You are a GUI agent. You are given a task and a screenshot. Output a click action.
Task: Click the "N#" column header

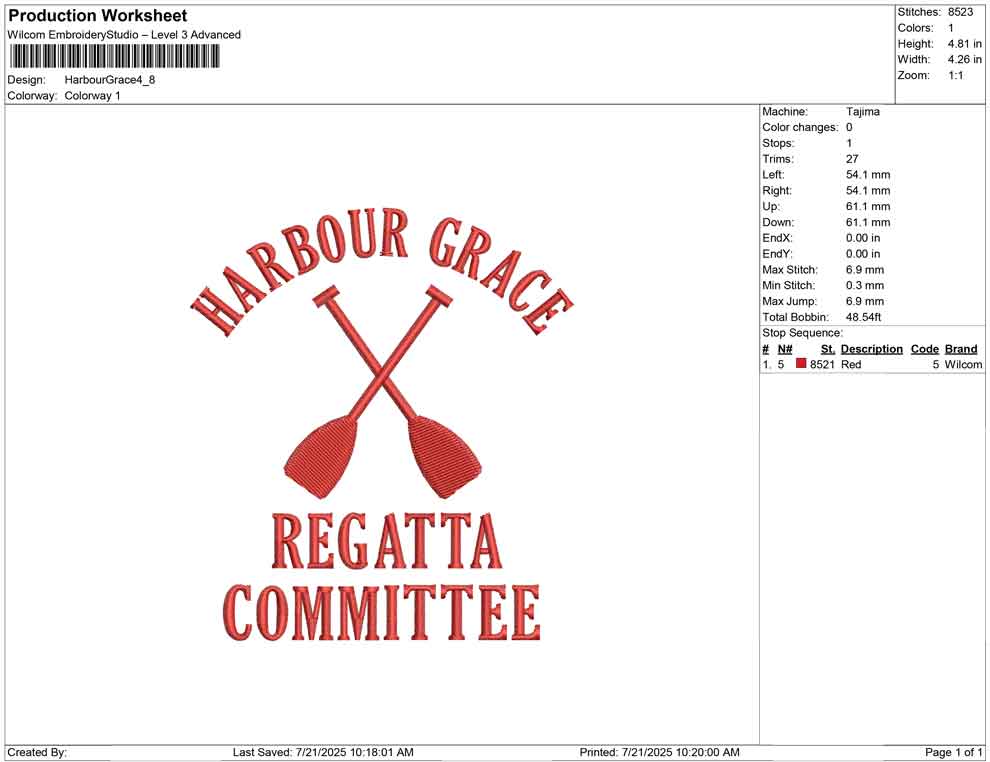[x=785, y=349]
